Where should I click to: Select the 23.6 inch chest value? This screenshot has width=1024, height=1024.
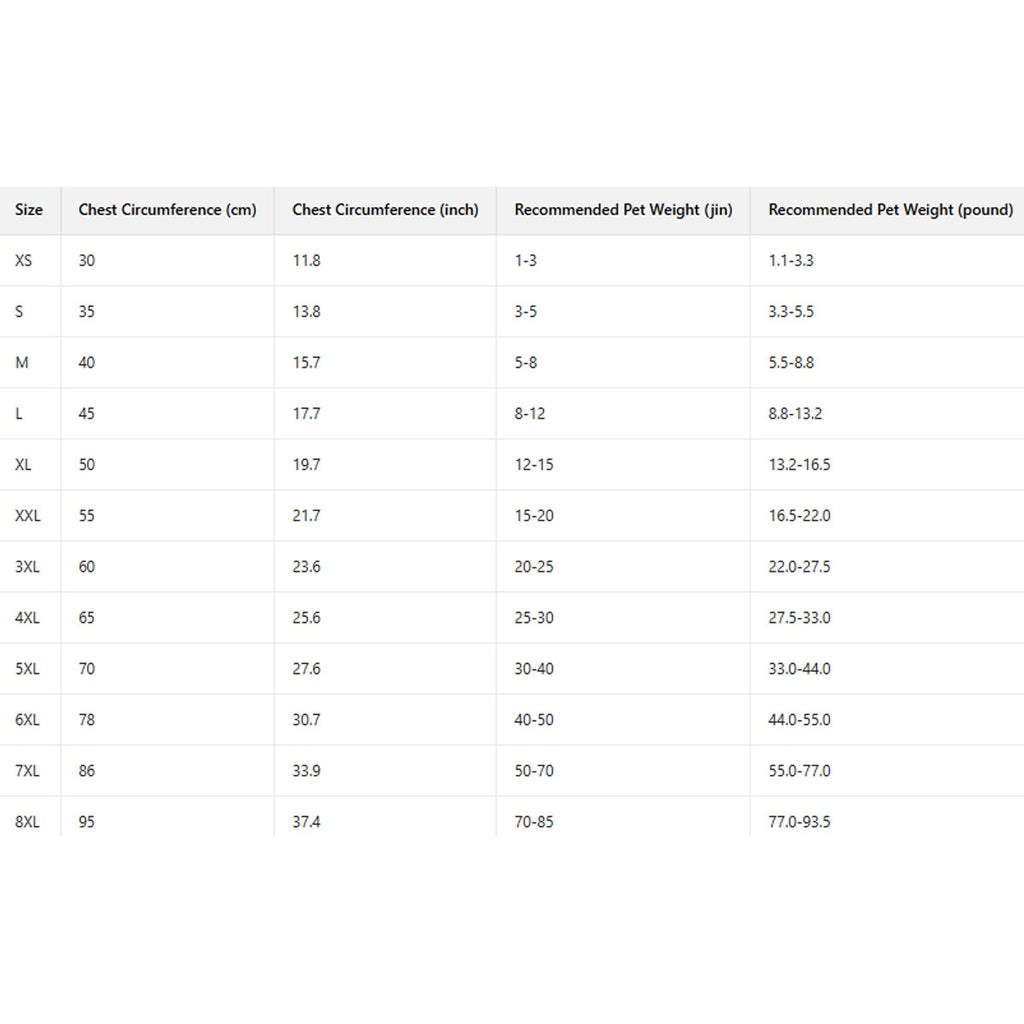(x=306, y=567)
